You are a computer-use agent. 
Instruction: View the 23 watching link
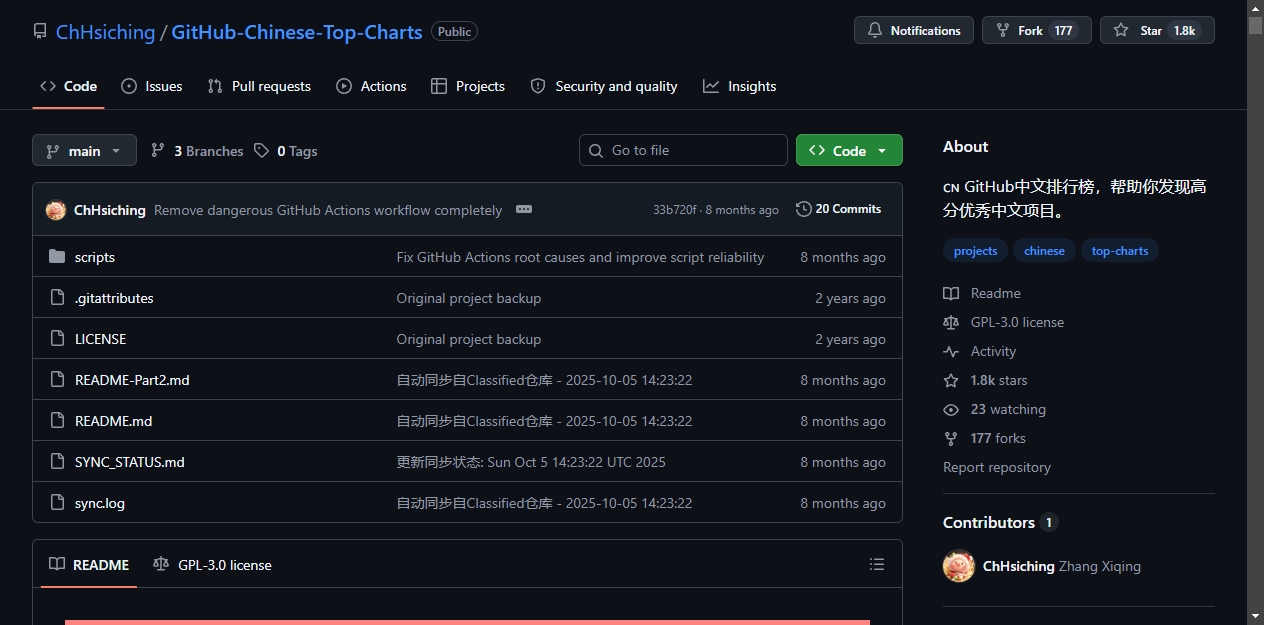[995, 409]
